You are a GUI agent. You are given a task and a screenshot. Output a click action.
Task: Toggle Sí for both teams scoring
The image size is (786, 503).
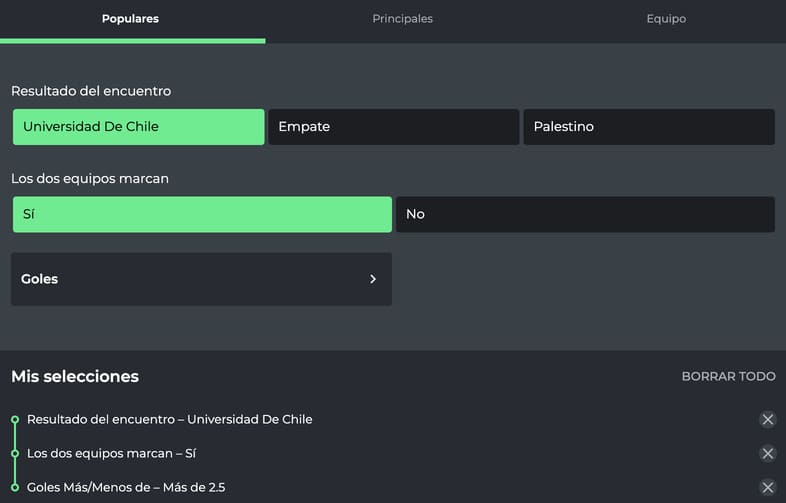[x=202, y=214]
